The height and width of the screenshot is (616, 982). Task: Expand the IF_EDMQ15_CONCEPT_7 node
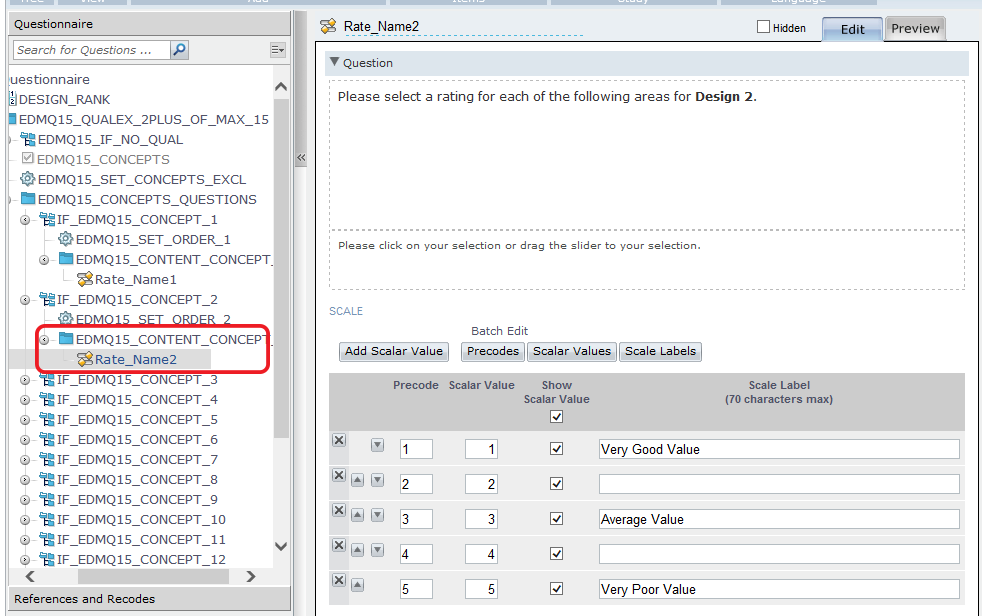(25, 460)
